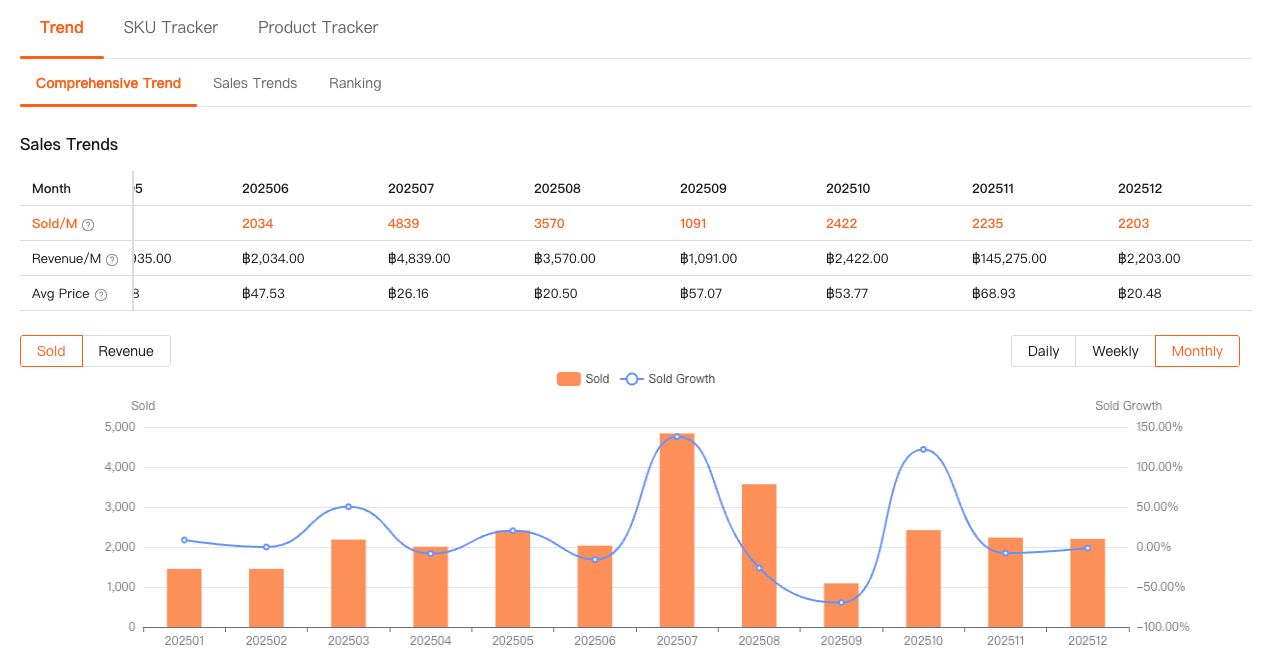
Task: Switch chart granularity to Daily
Action: tap(1043, 351)
